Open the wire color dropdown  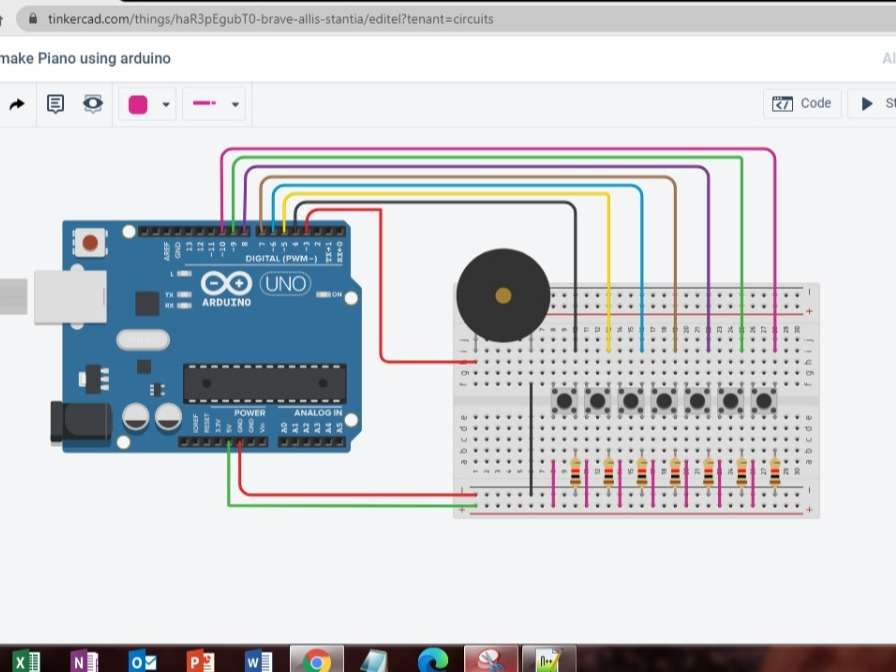point(165,103)
